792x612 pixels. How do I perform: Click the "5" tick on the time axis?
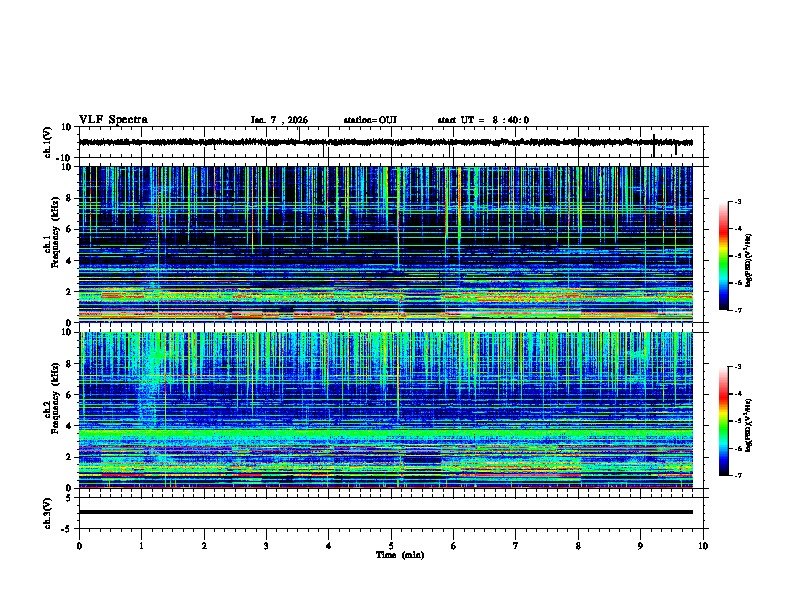[x=391, y=546]
